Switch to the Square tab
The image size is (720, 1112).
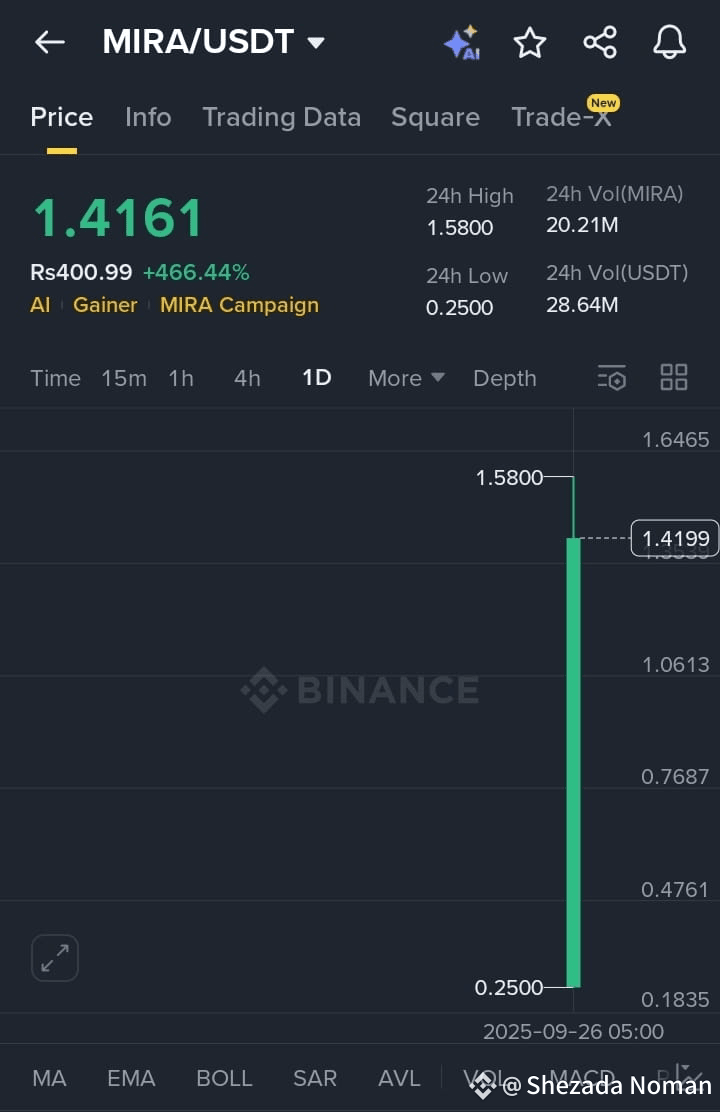(436, 117)
